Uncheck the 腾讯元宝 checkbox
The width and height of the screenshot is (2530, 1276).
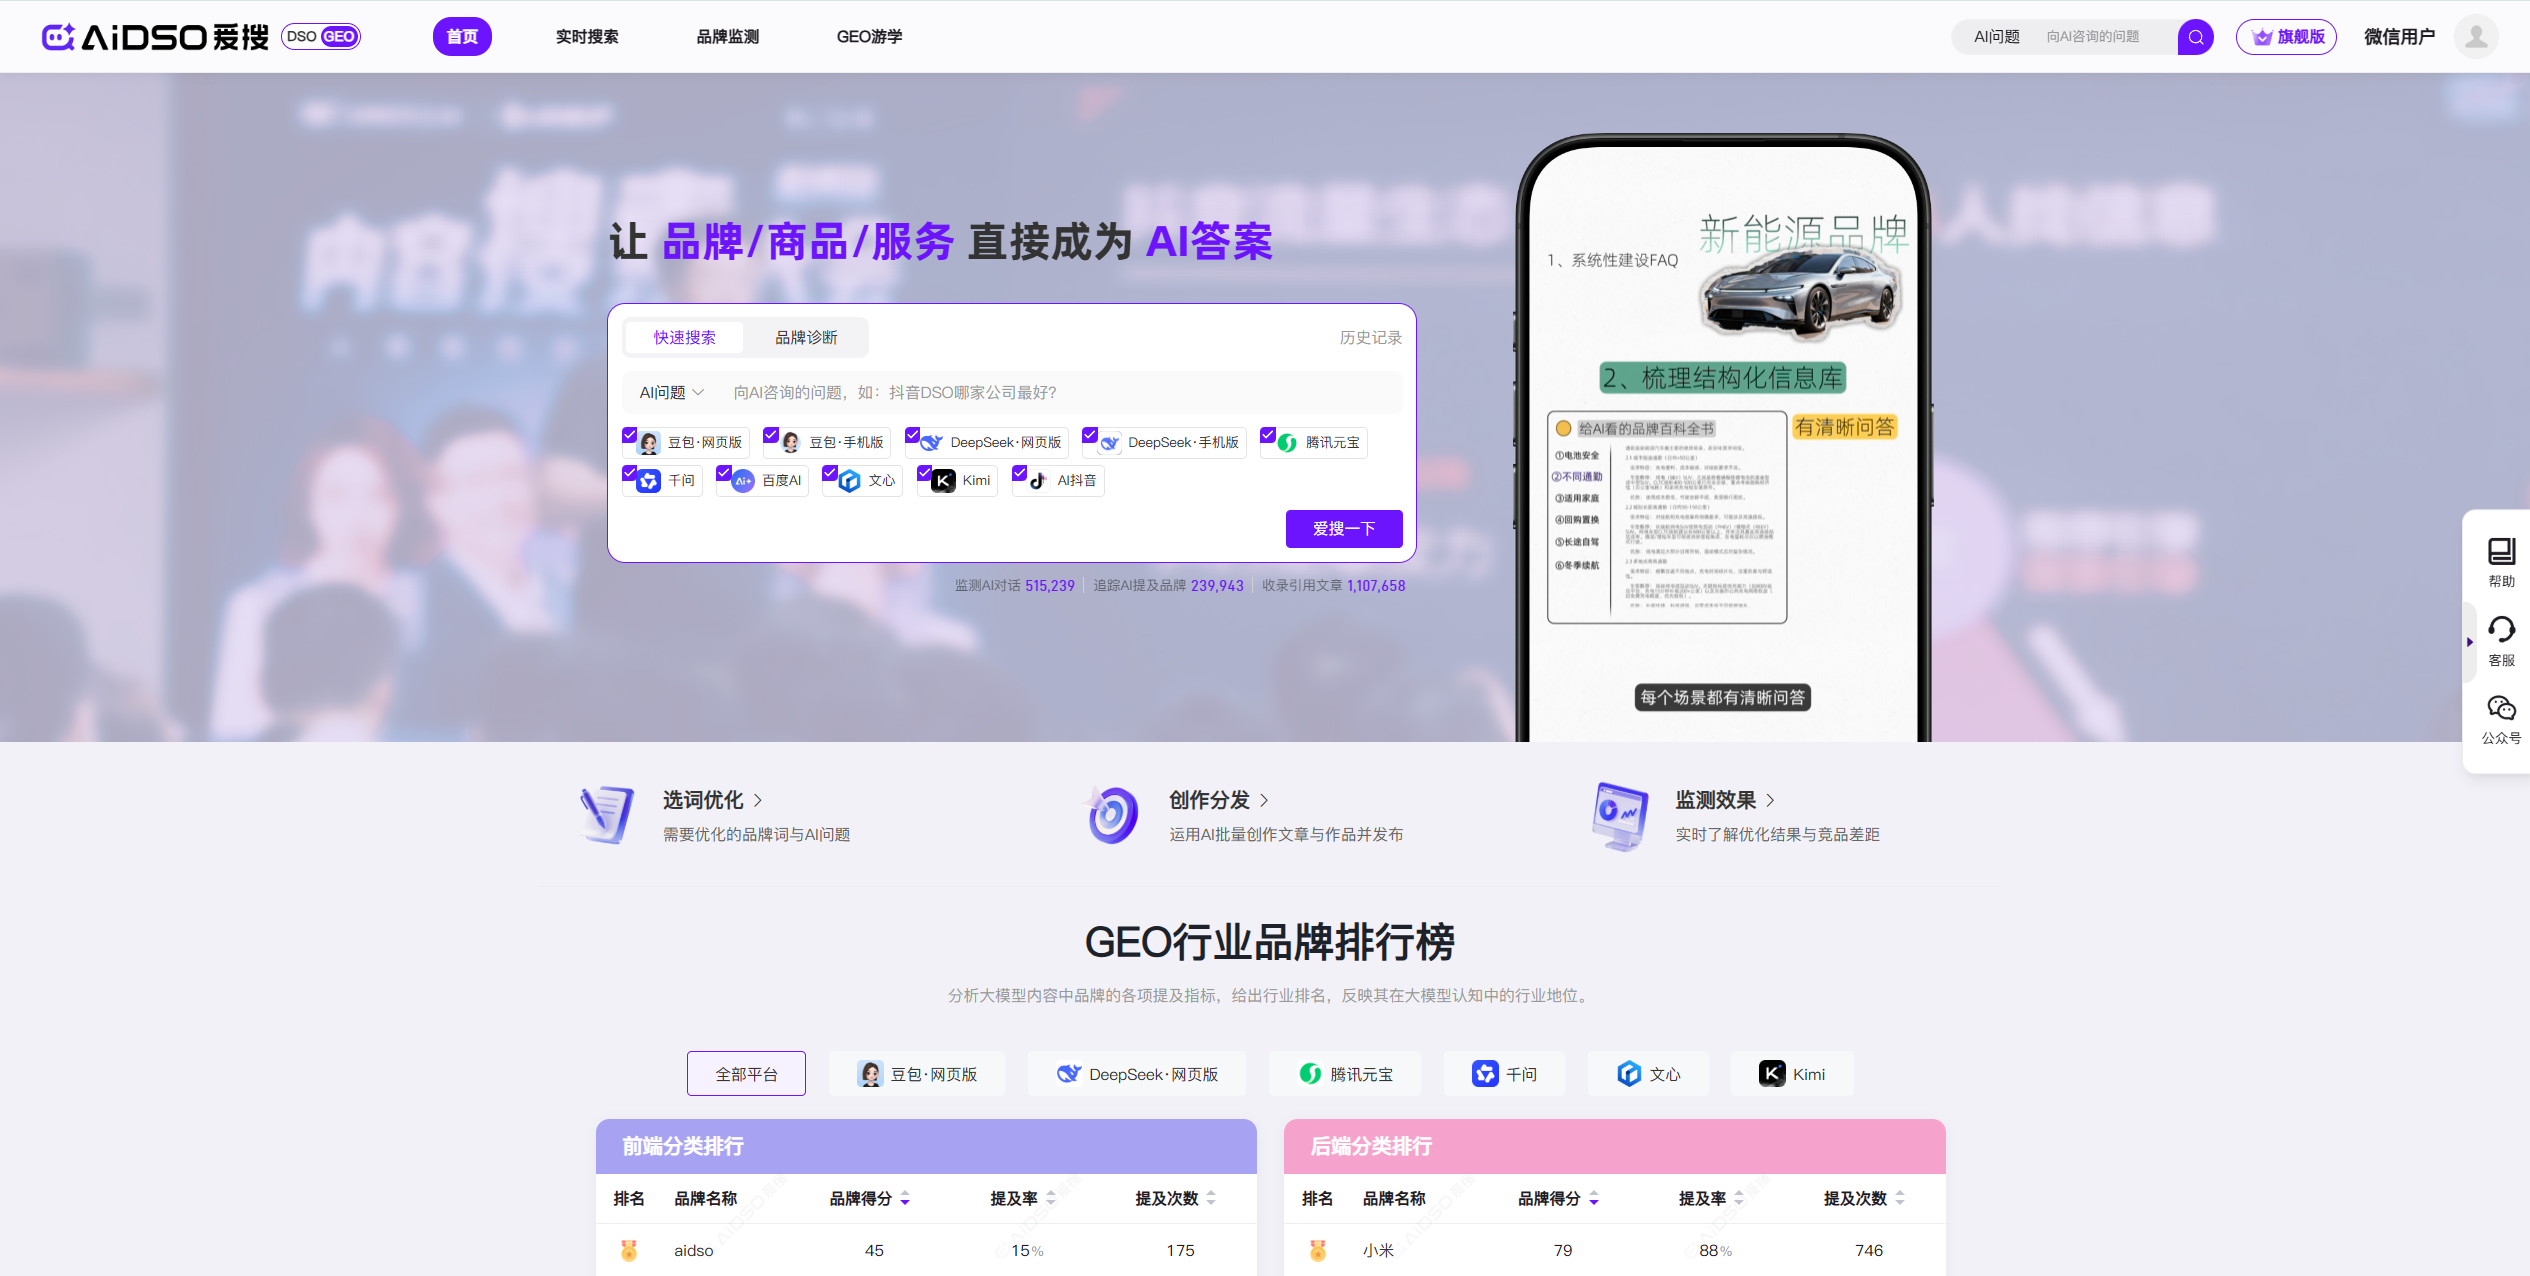click(x=1268, y=435)
